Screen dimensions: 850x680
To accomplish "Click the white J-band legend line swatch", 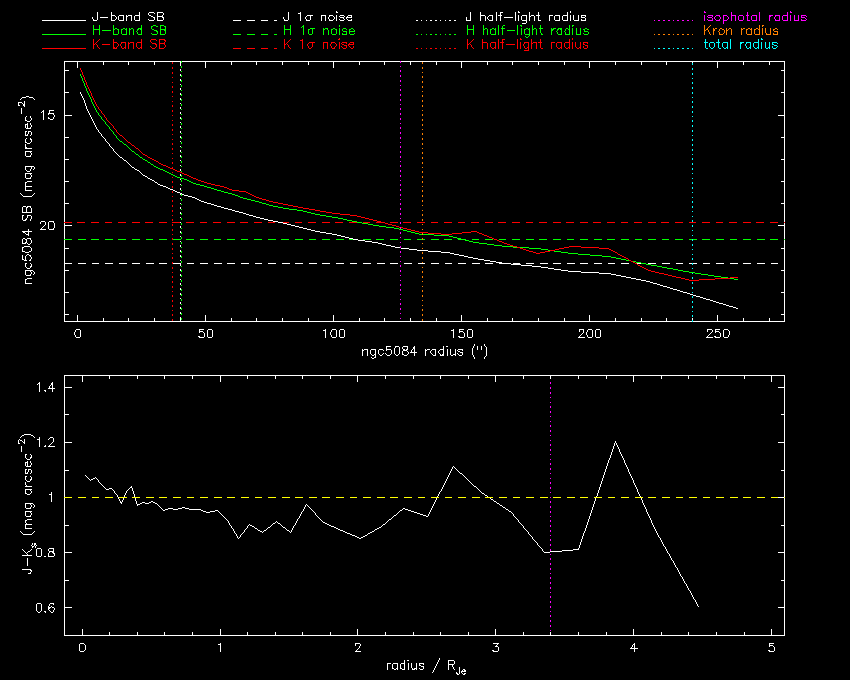I will [x=60, y=18].
